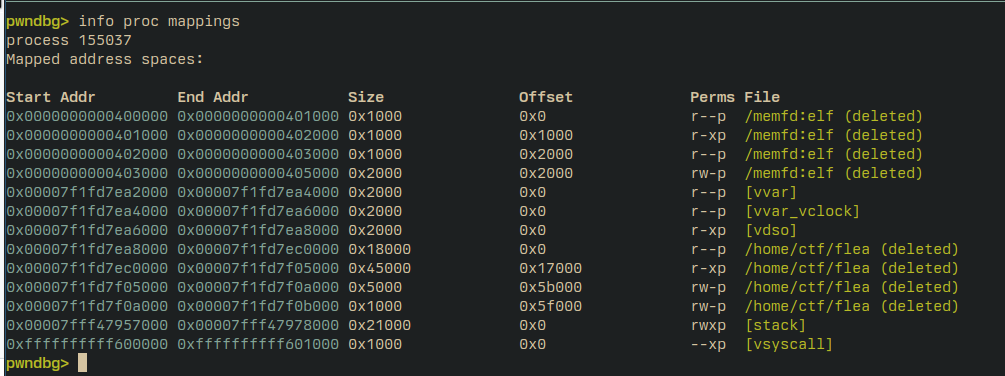Click the 'Start Addr' column header
The width and height of the screenshot is (1005, 376).
pyautogui.click(x=51, y=97)
